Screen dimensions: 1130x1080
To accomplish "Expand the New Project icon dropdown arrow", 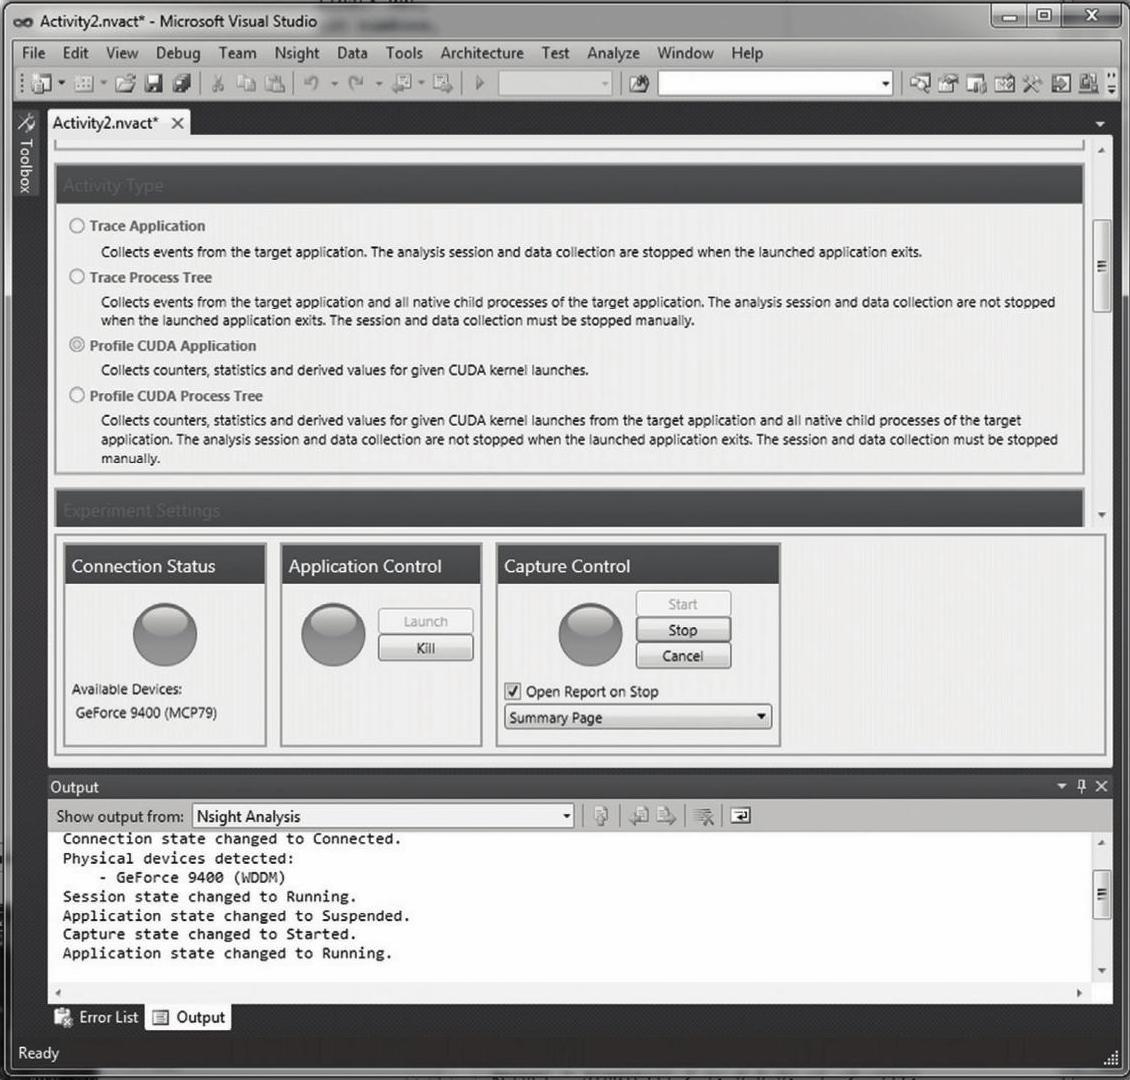I will click(x=61, y=84).
